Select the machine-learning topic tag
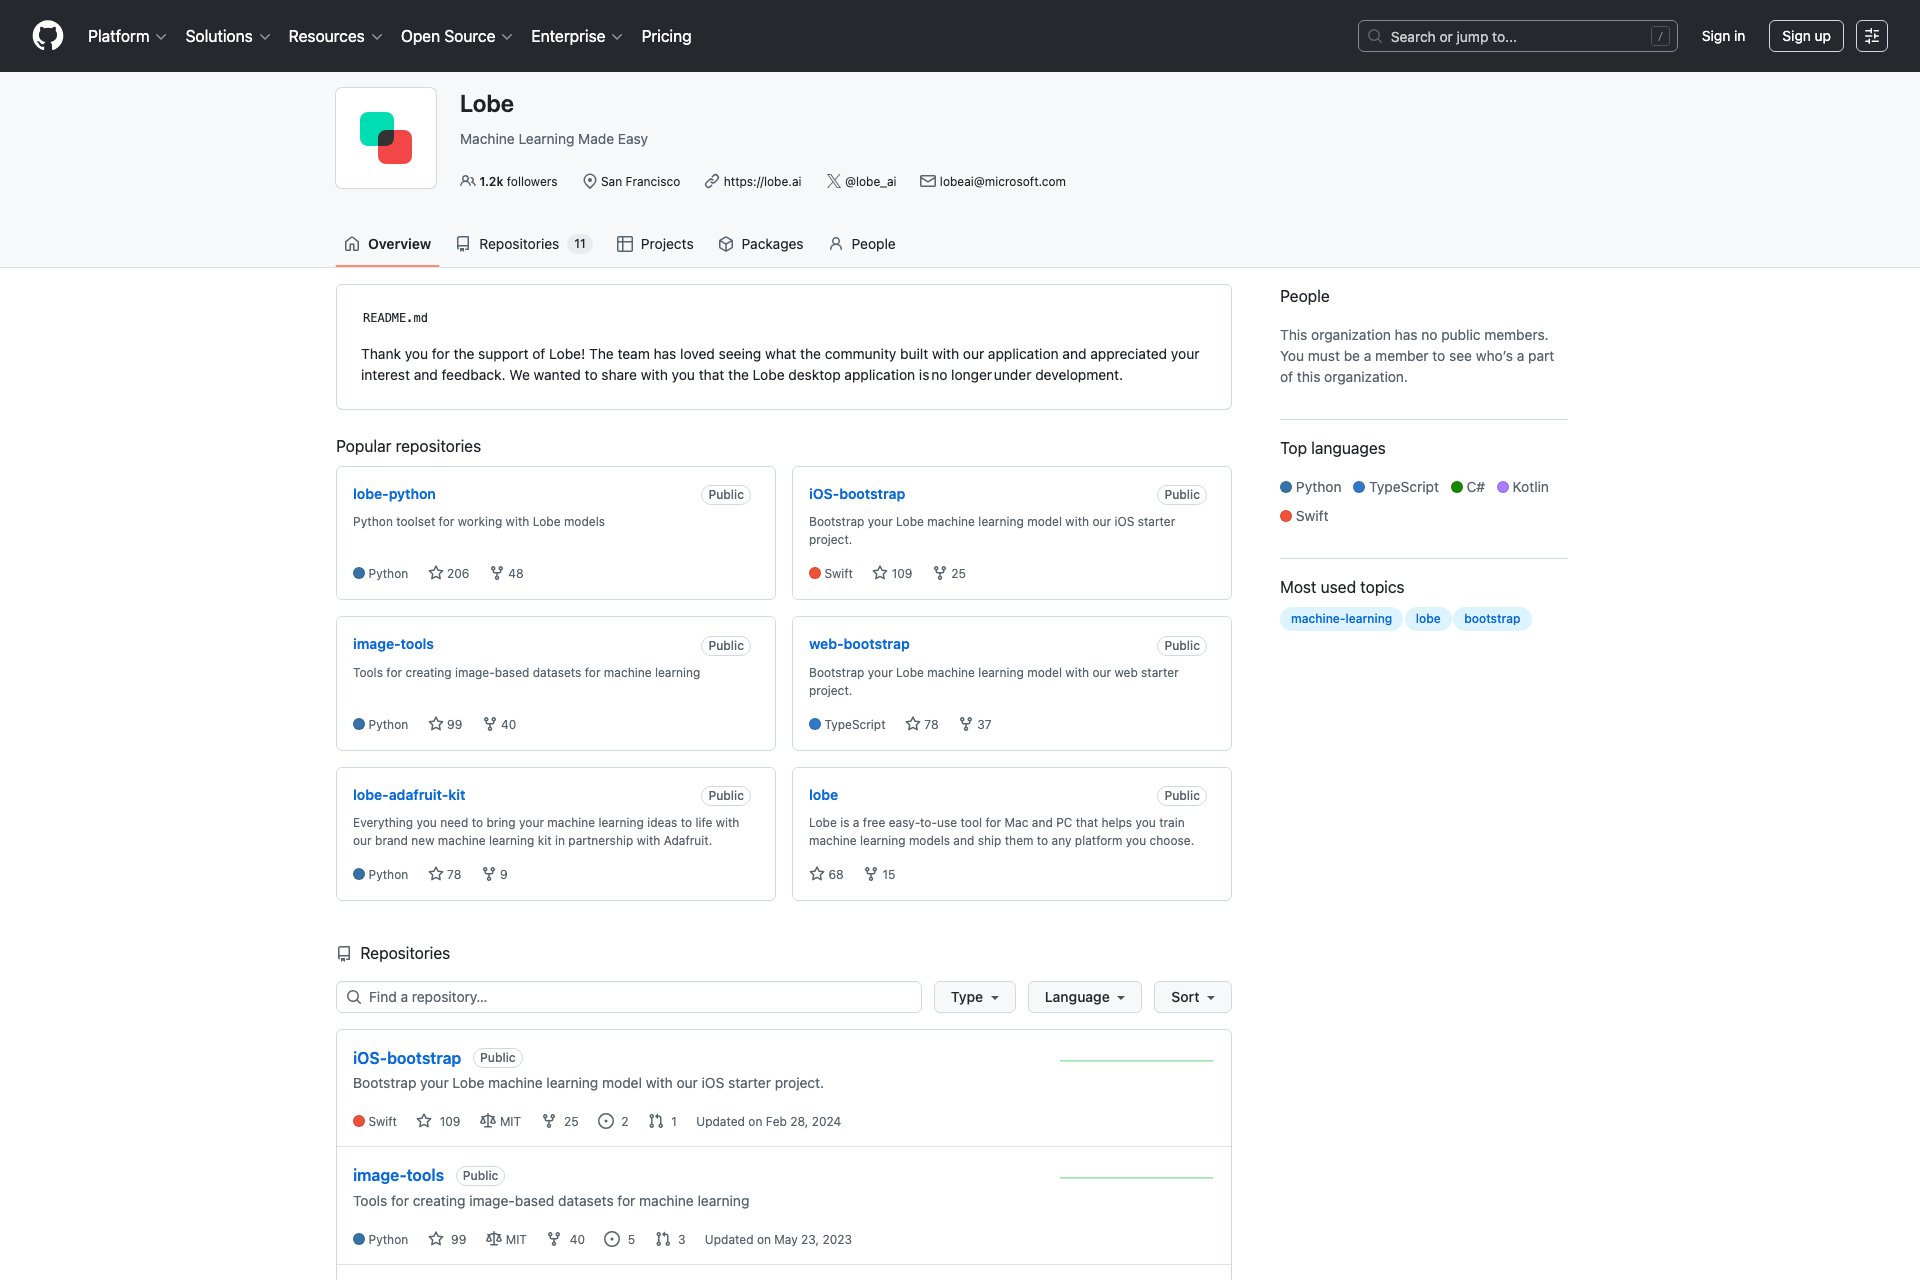 click(1340, 619)
